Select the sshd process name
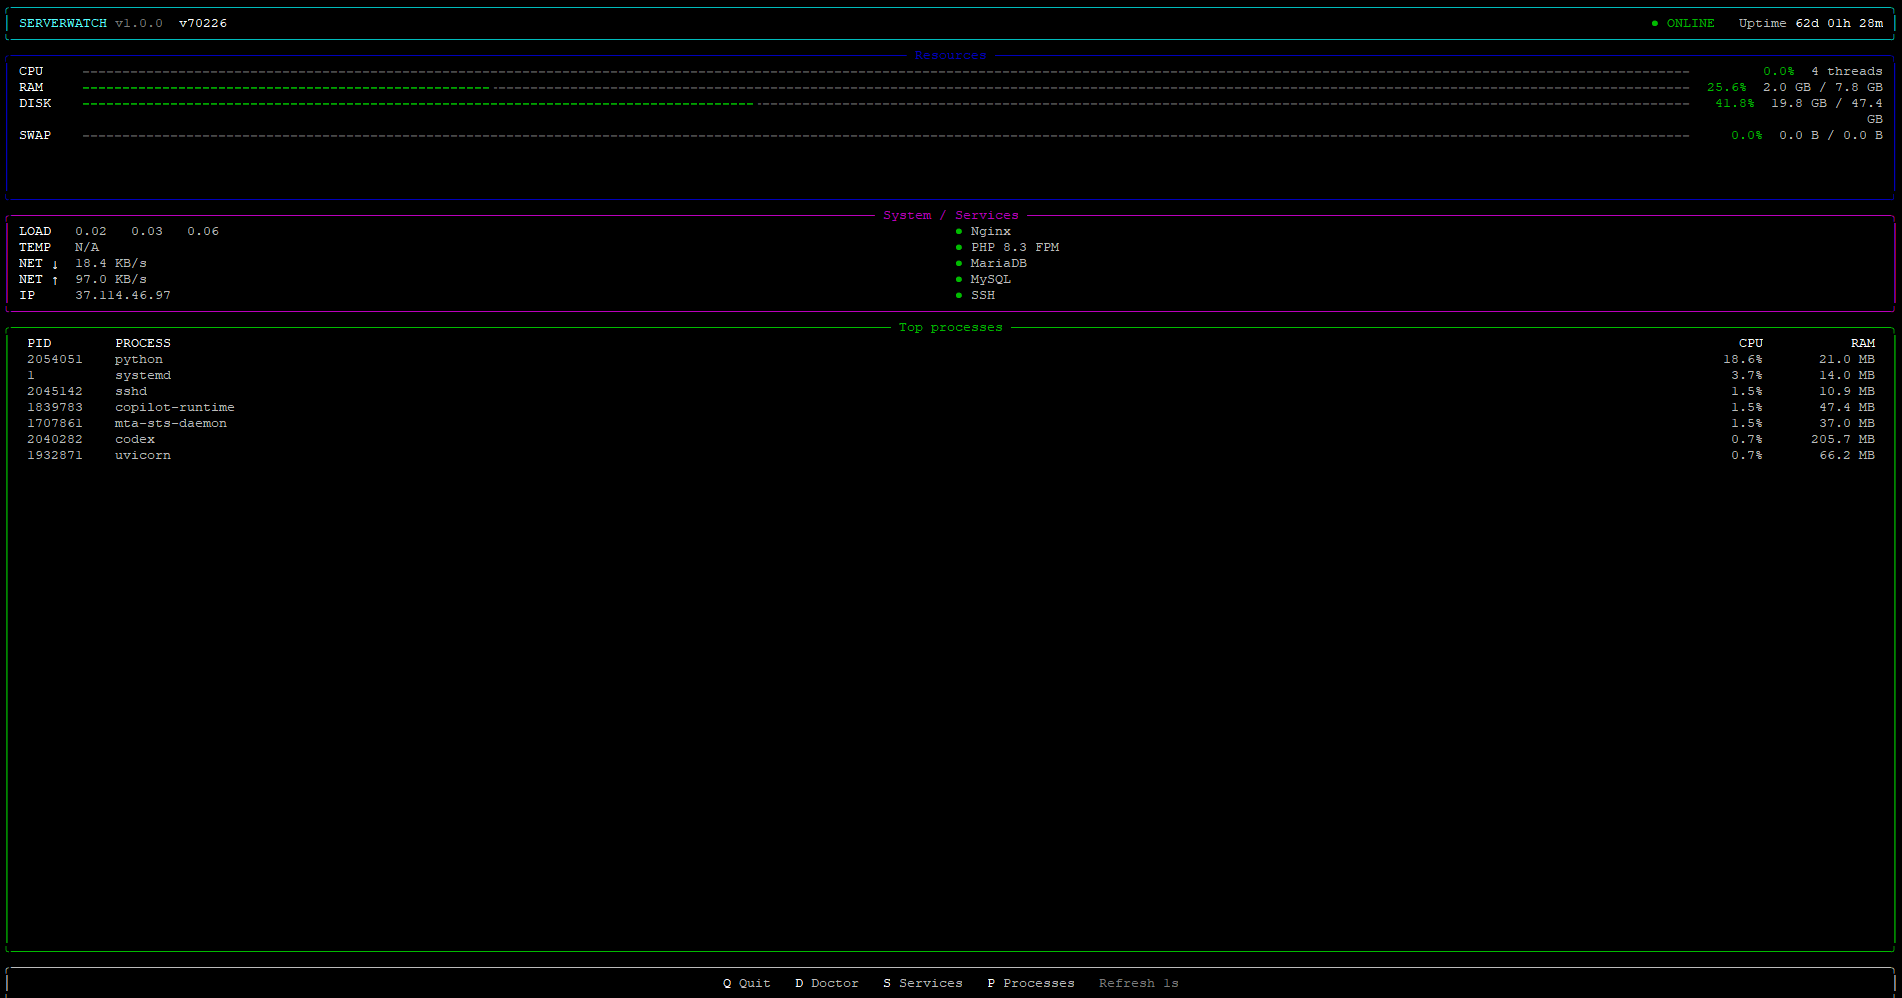1902x998 pixels. [131, 391]
